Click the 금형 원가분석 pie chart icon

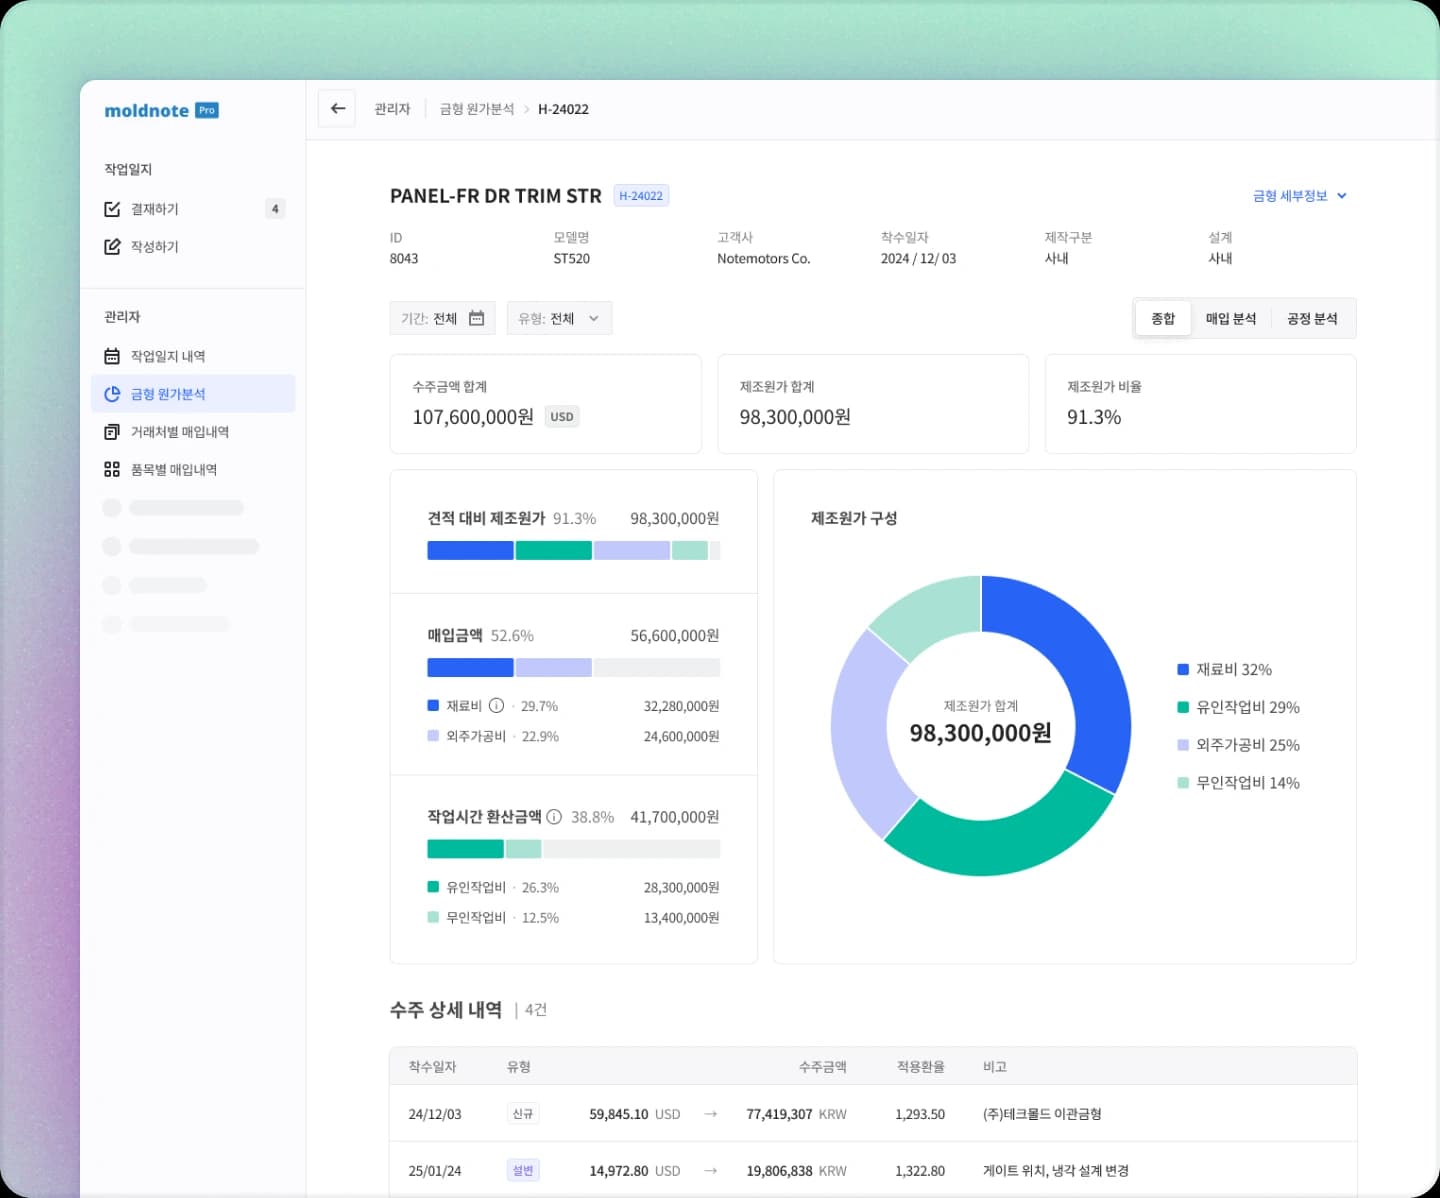(x=112, y=394)
